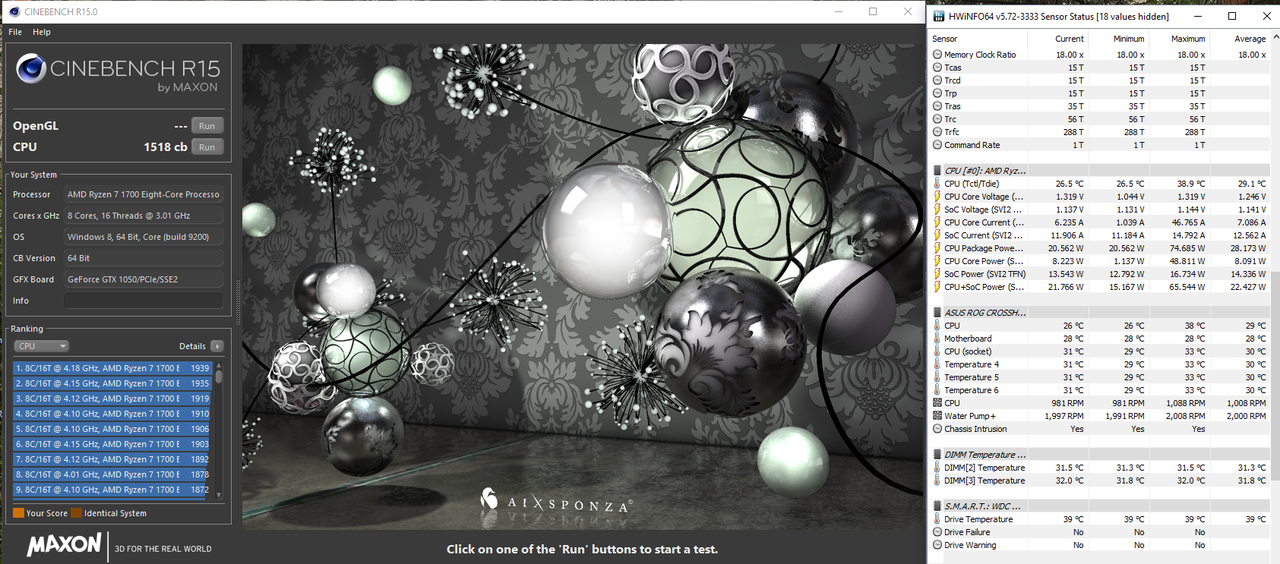Click the Tcas row clock icon
The width and height of the screenshot is (1280, 564).
coord(937,68)
